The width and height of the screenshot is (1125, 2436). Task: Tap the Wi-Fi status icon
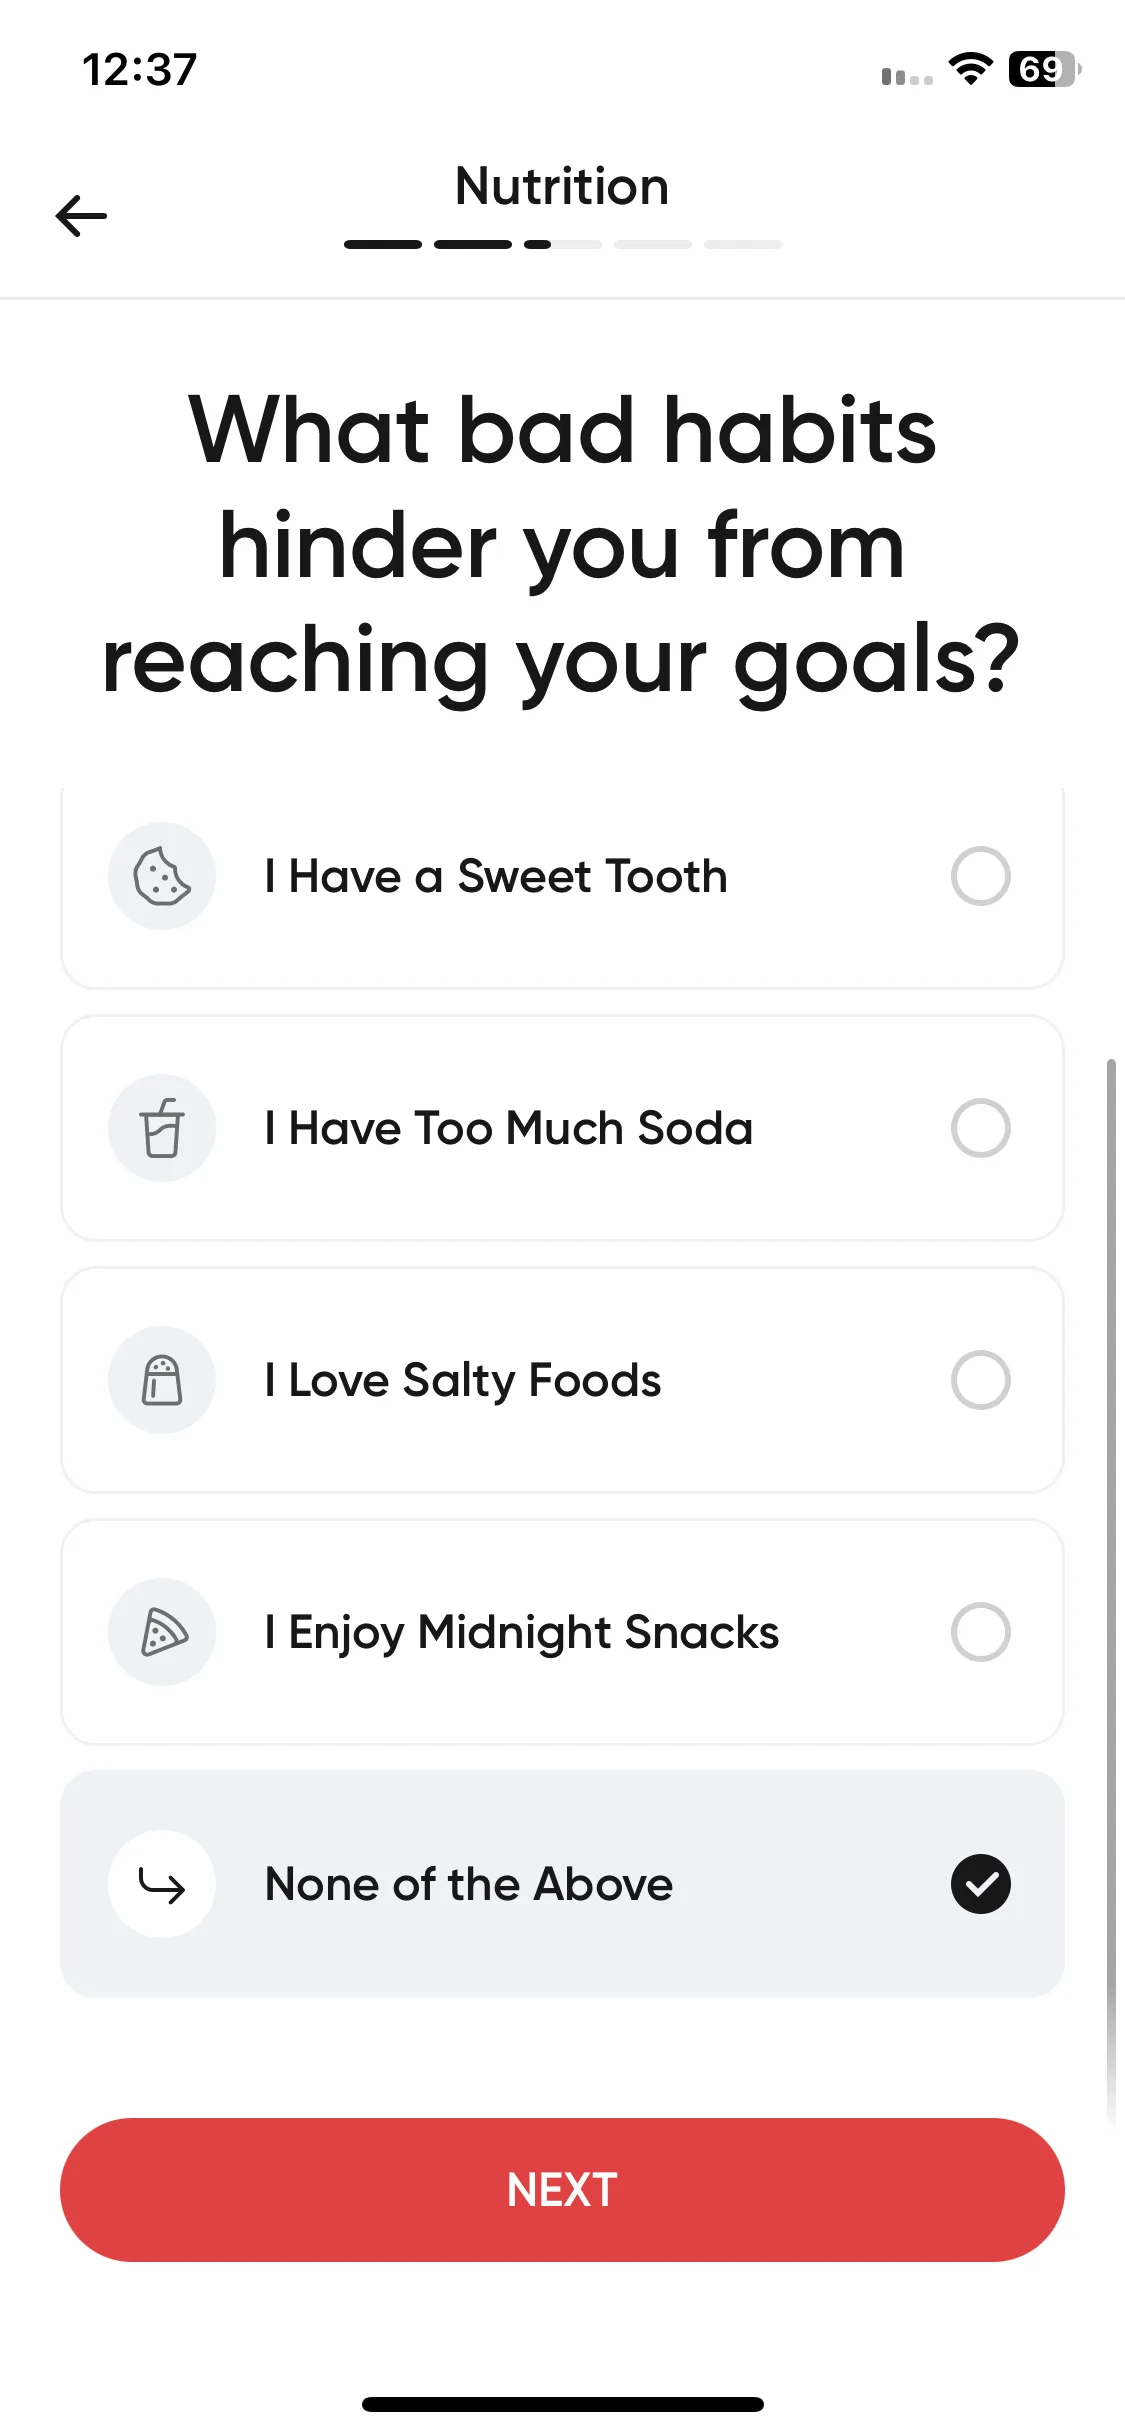970,69
